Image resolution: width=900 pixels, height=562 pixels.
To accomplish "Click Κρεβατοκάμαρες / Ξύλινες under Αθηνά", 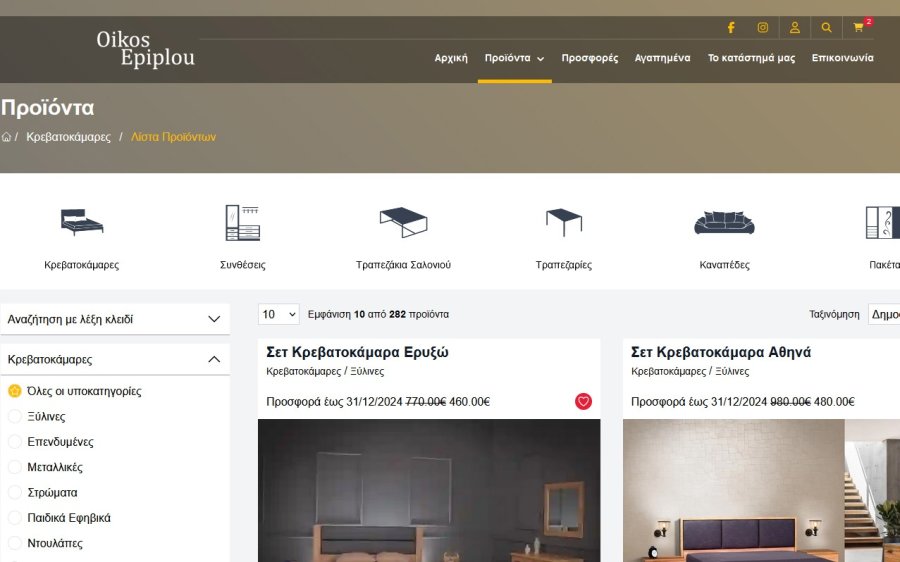I will (690, 371).
